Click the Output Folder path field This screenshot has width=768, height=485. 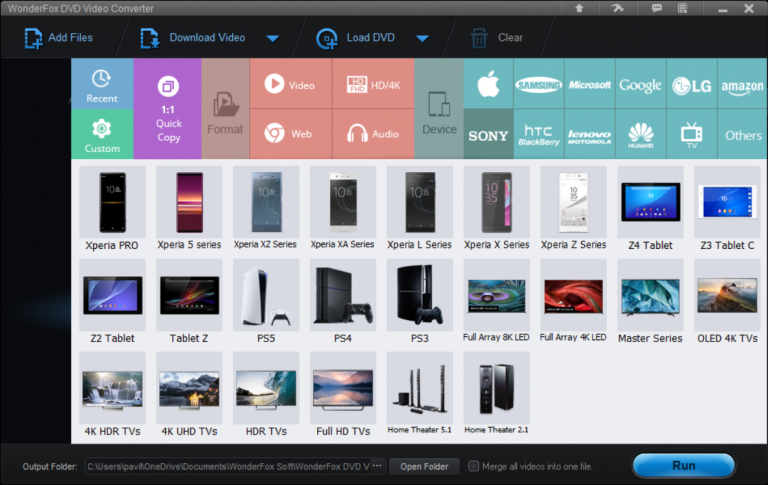coord(228,466)
